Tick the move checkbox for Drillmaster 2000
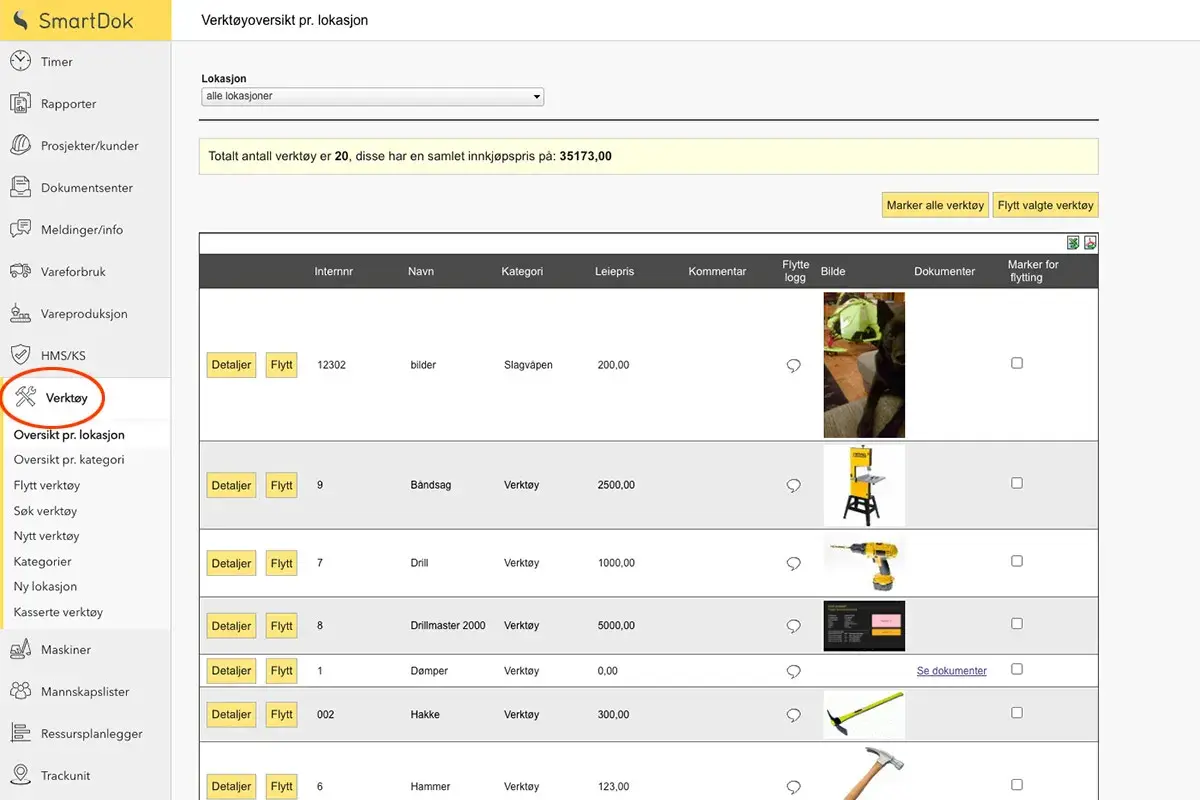Image resolution: width=1200 pixels, height=800 pixels. point(1017,623)
